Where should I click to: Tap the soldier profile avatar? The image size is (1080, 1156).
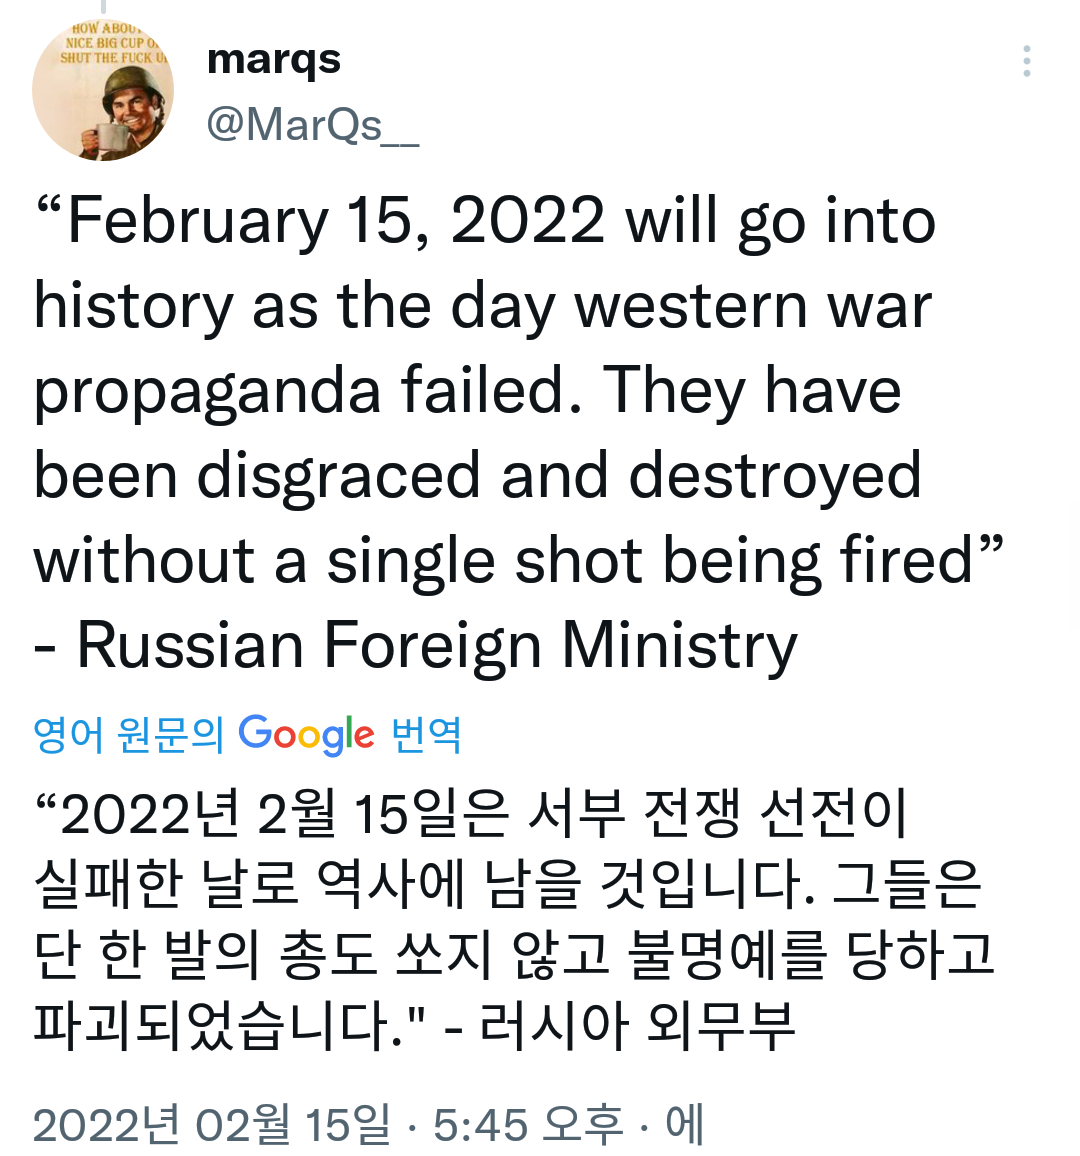pyautogui.click(x=103, y=90)
